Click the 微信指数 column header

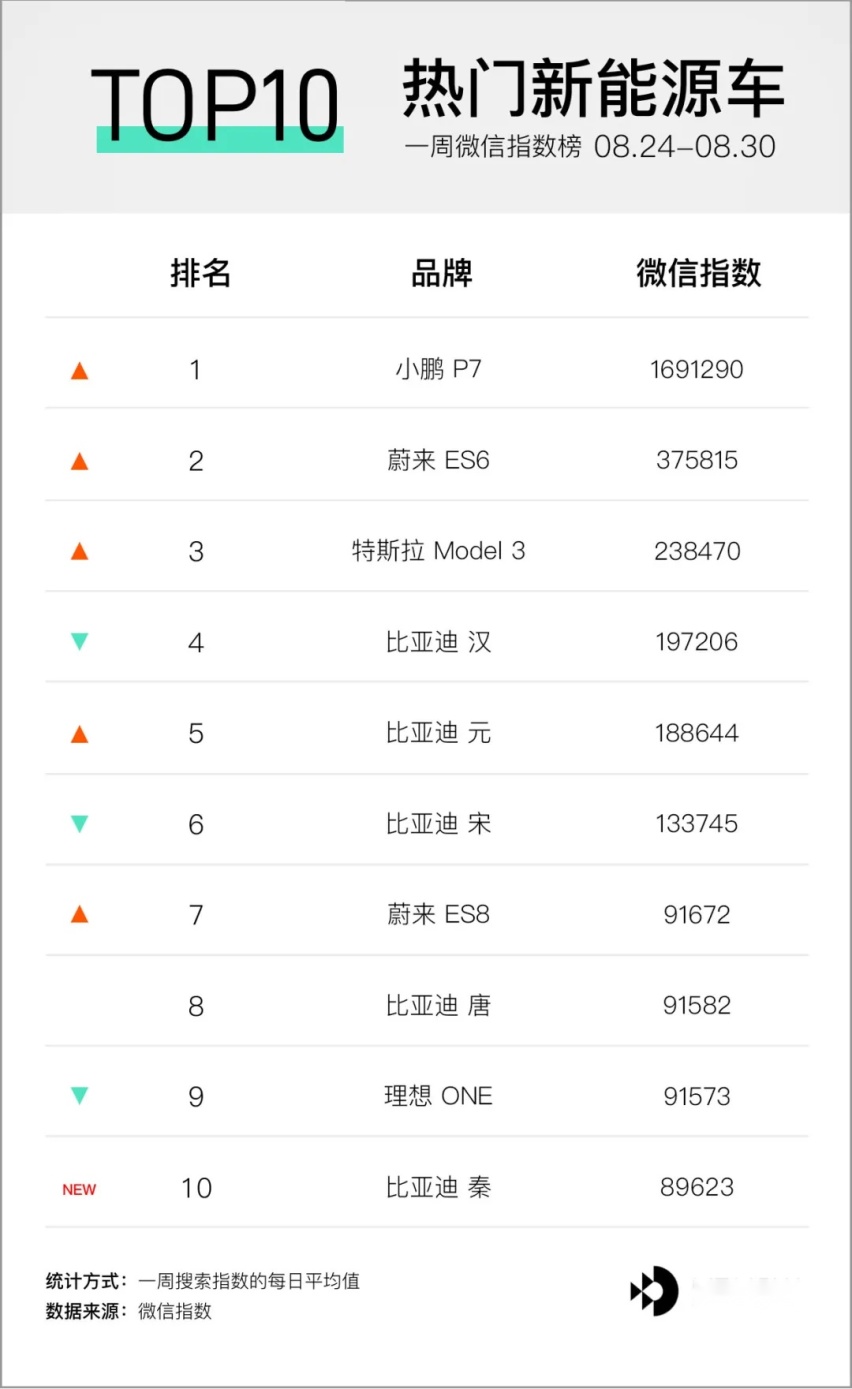pos(698,273)
